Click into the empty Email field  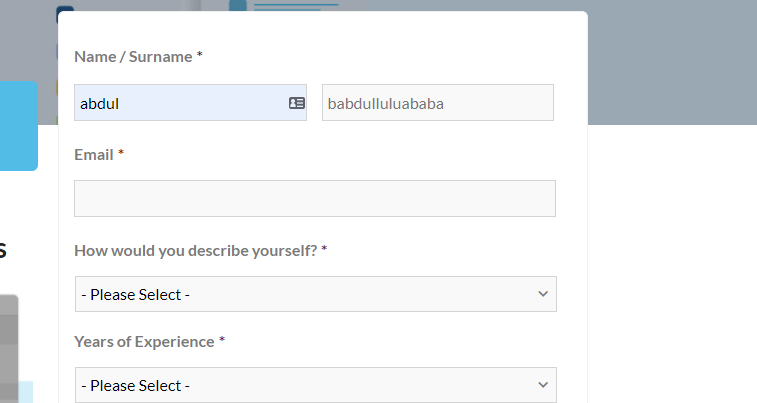[x=315, y=198]
